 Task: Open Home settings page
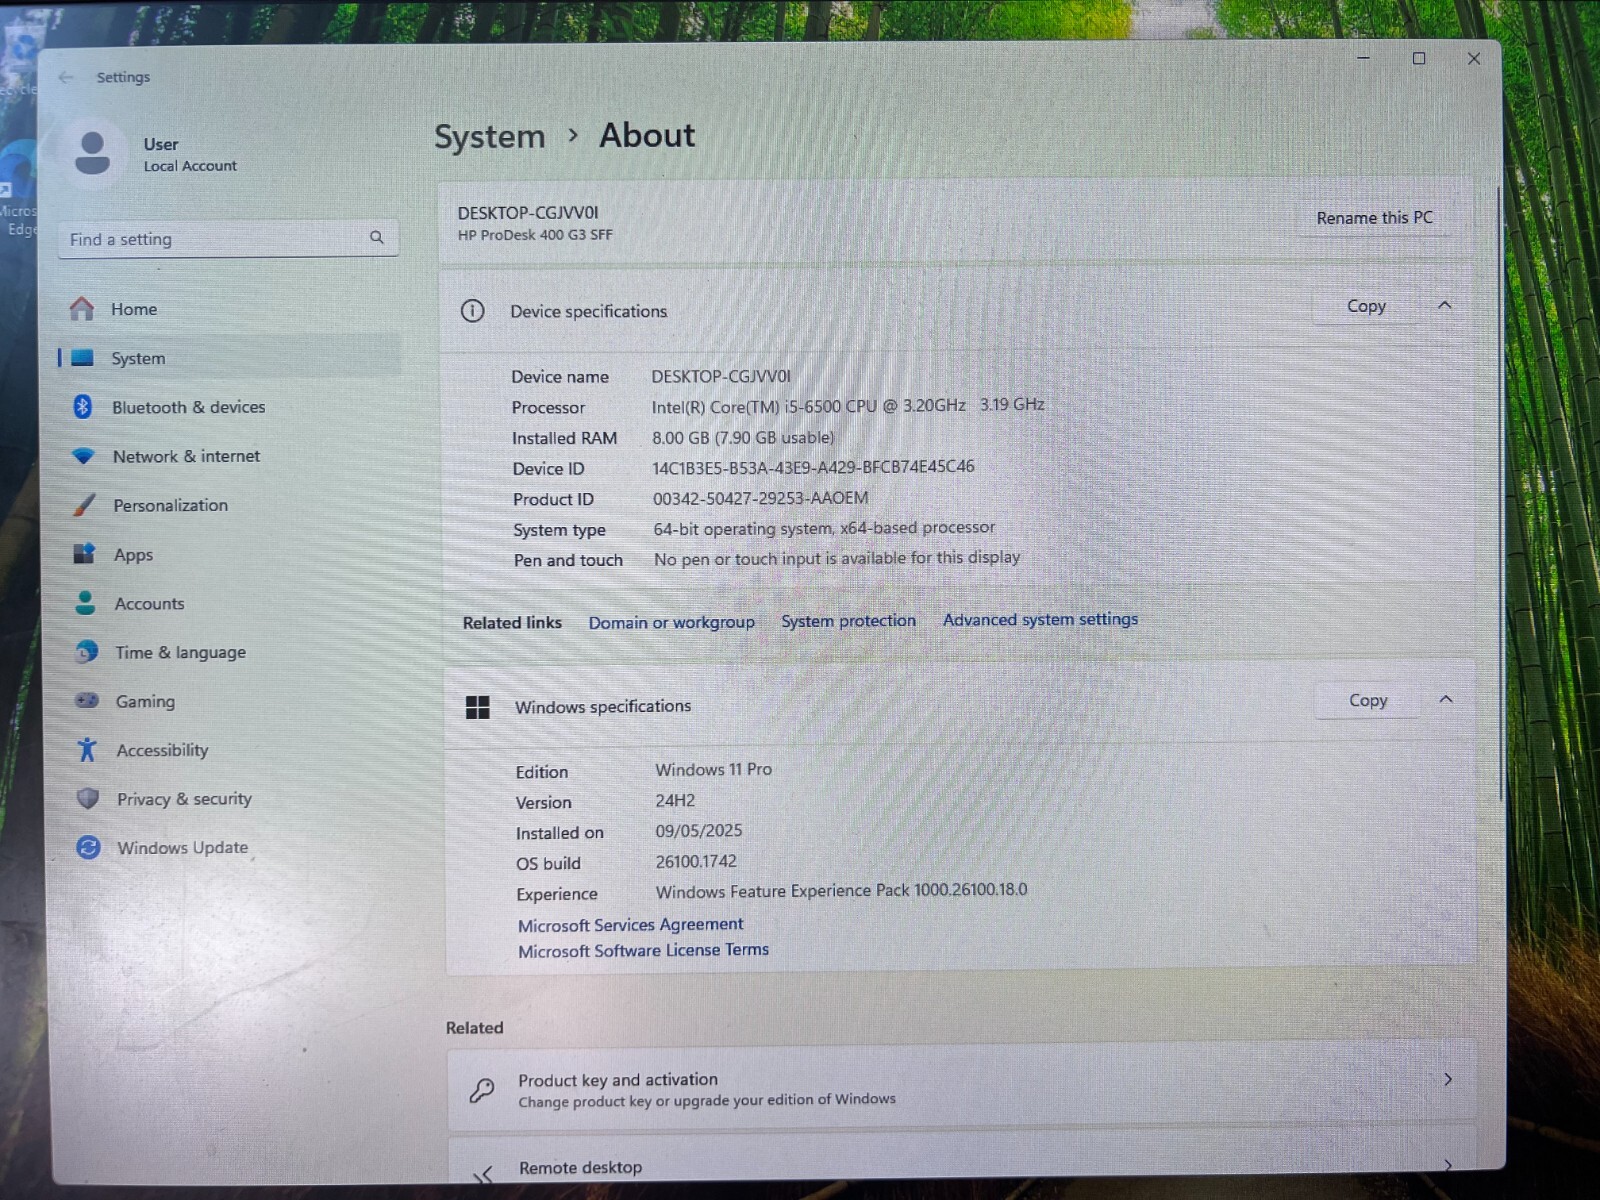pyautogui.click(x=230, y=309)
